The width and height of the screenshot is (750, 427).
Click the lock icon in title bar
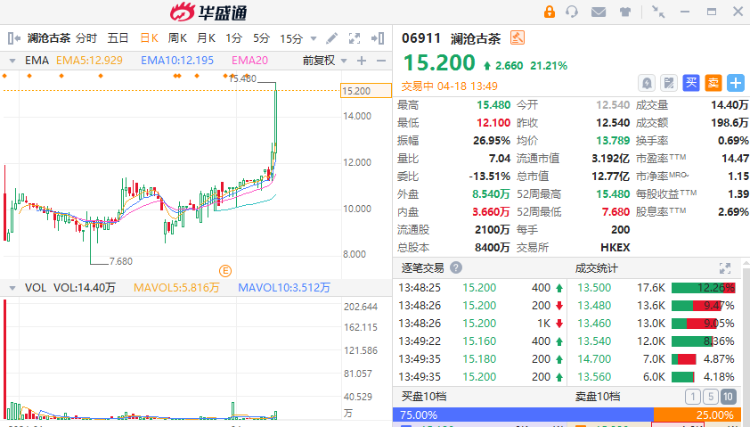coord(549,11)
